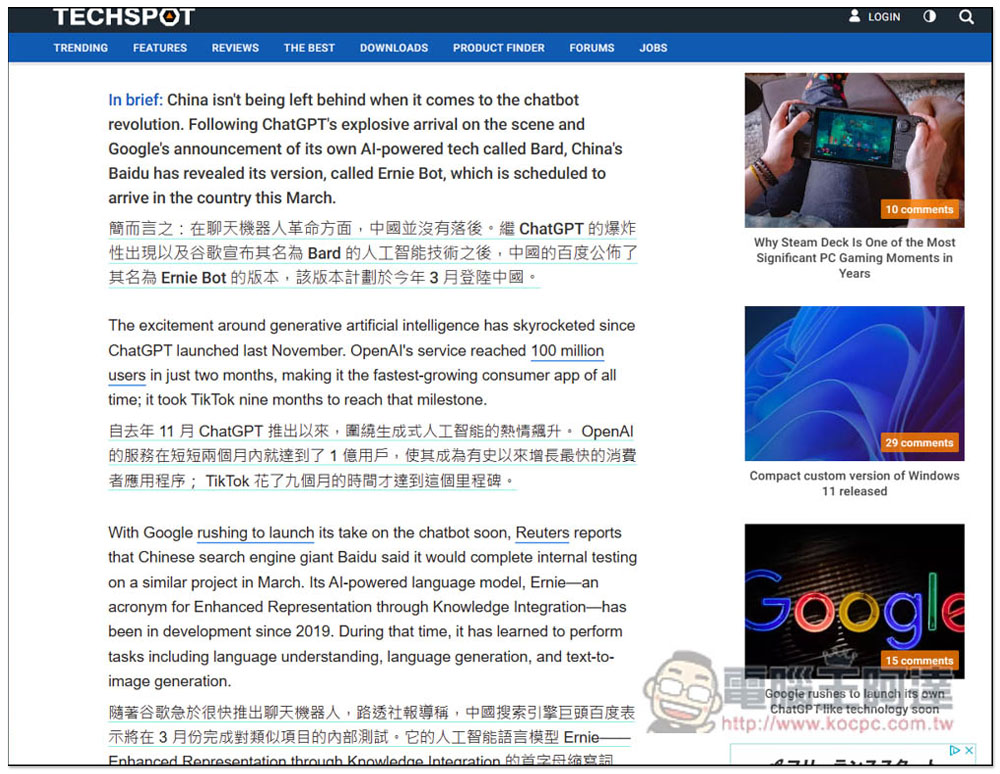Screen dimensions: 1000x774
Task: Click the user login icon
Action: (x=854, y=16)
